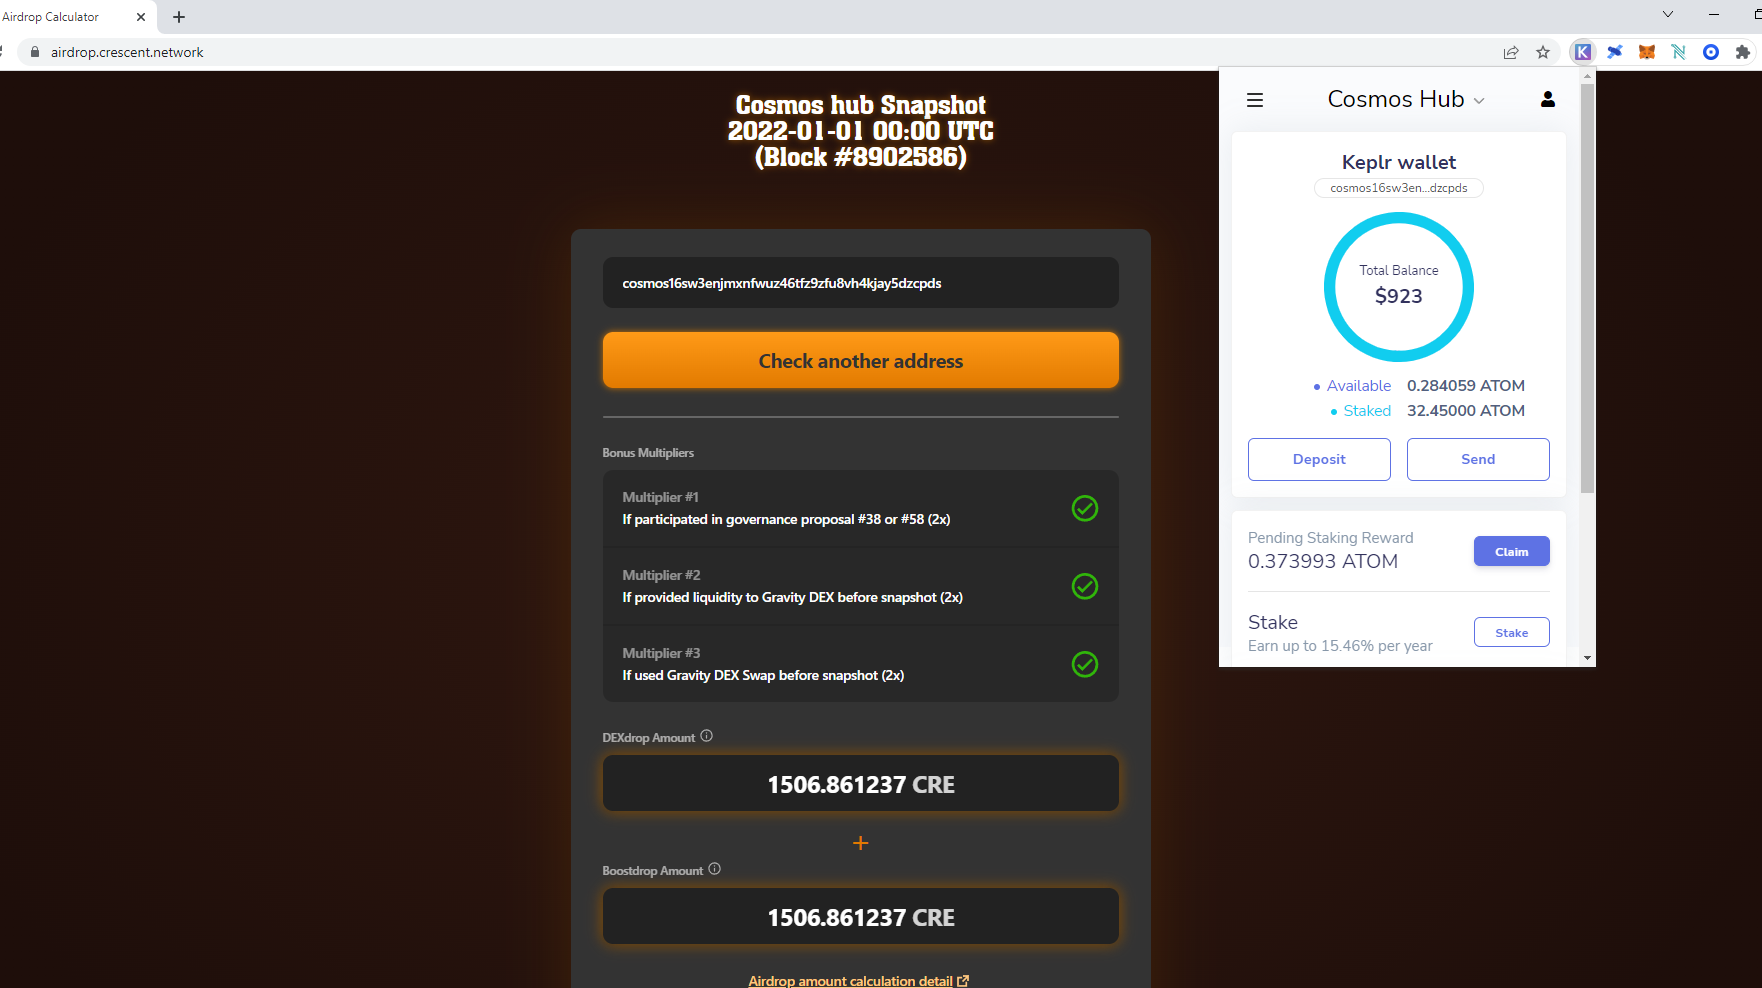The image size is (1762, 988).
Task: Click the orange plus sign between amounts
Action: [x=860, y=843]
